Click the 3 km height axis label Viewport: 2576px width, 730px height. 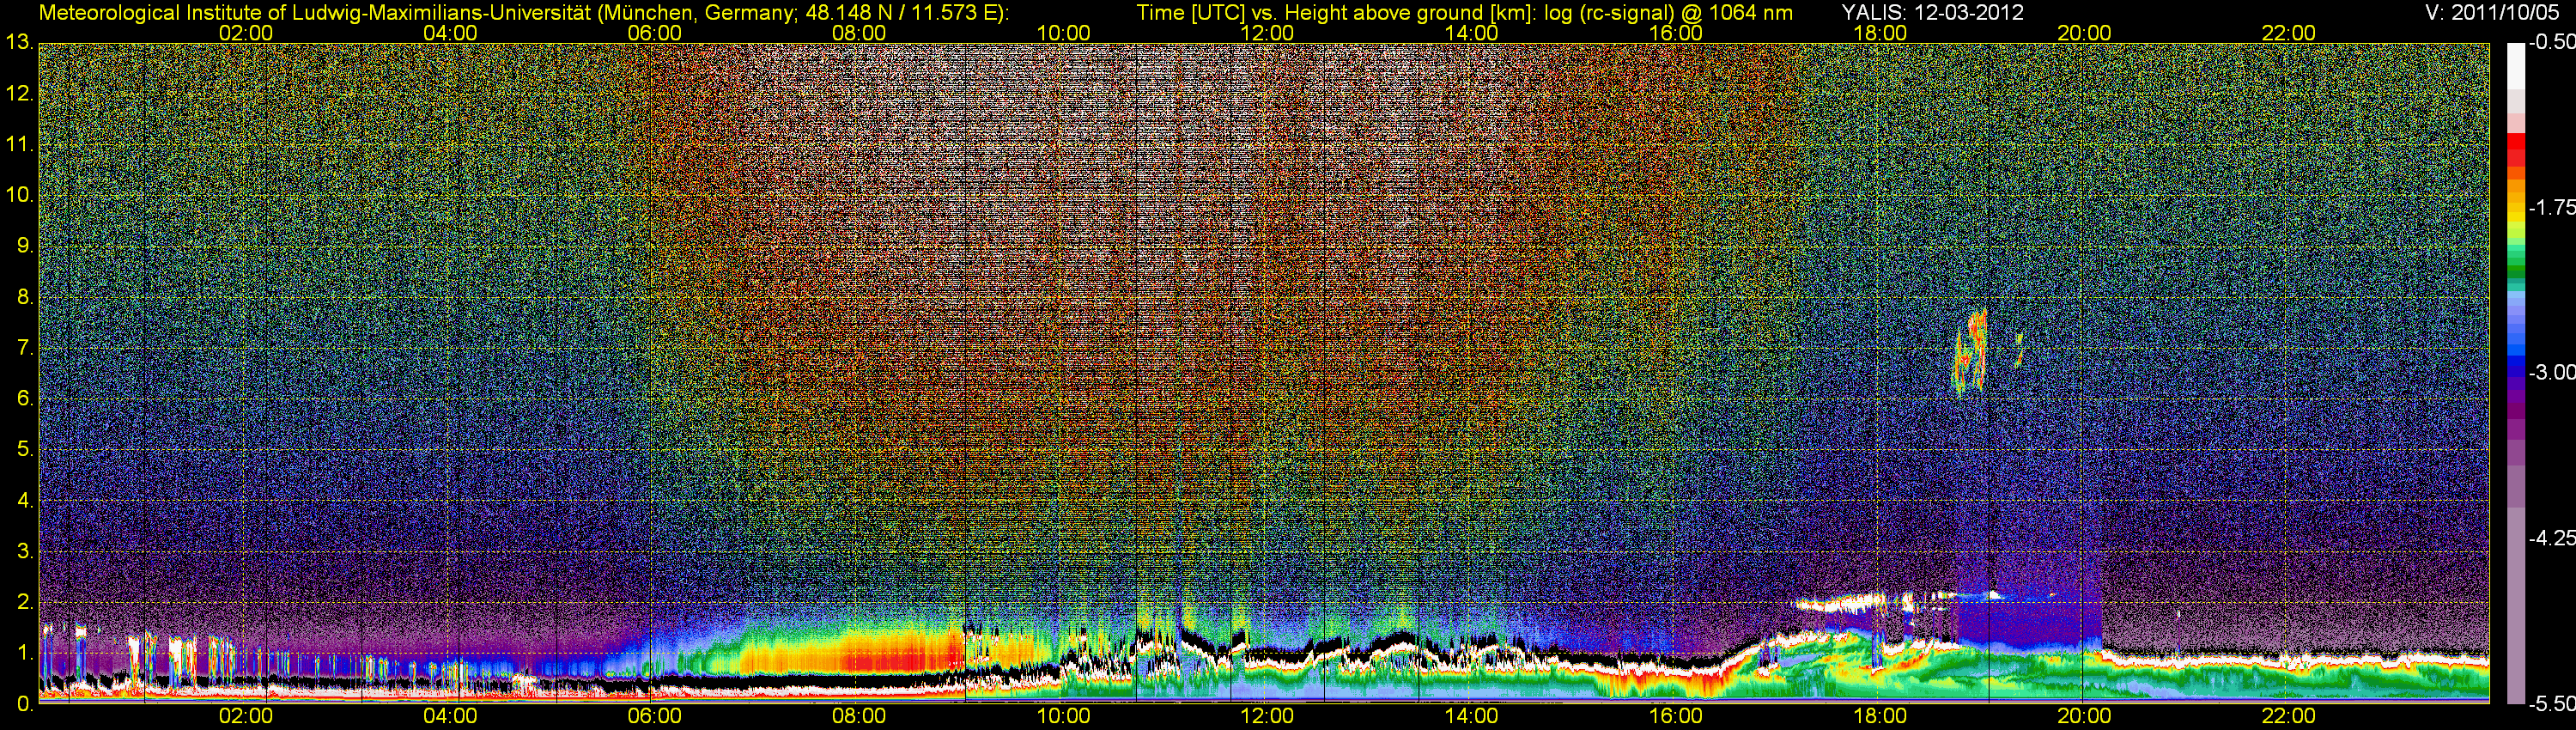[25, 551]
